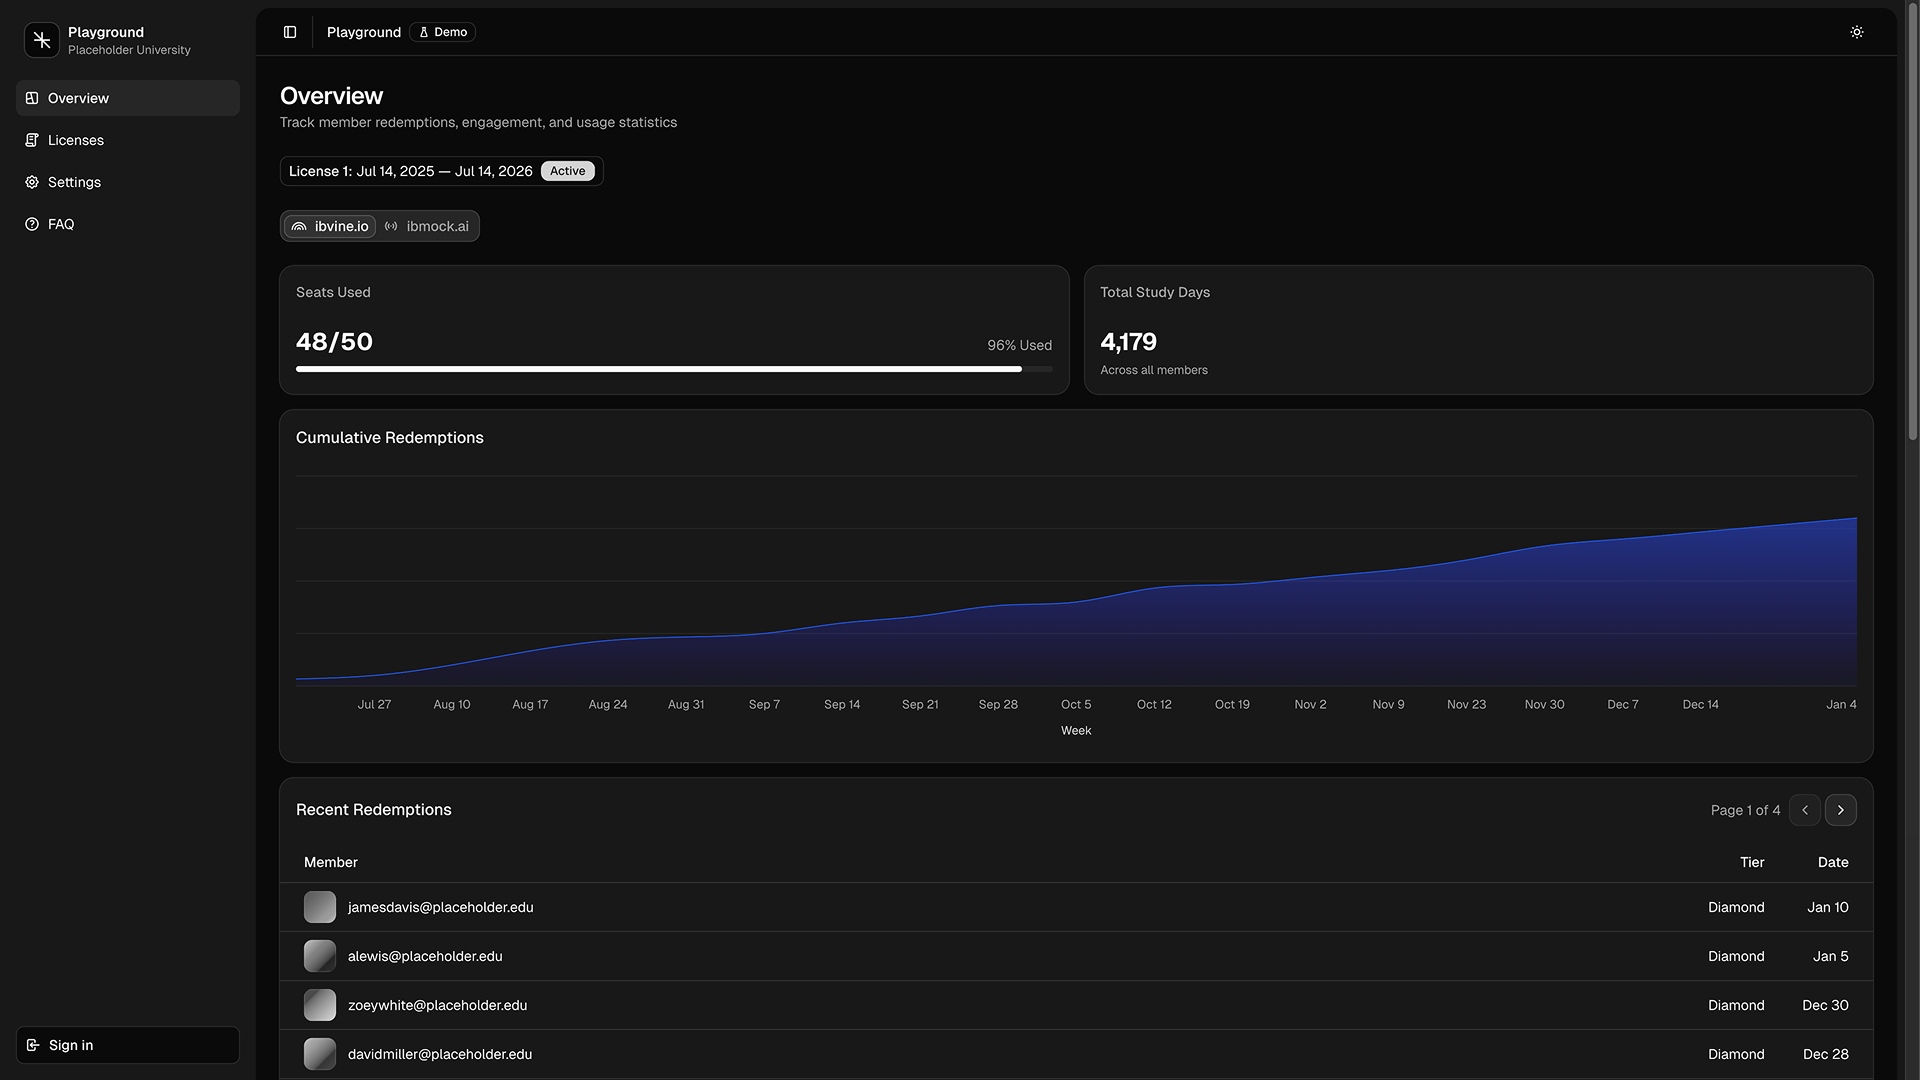The width and height of the screenshot is (1920, 1080).
Task: Click the Demo badge in header
Action: tap(442, 32)
